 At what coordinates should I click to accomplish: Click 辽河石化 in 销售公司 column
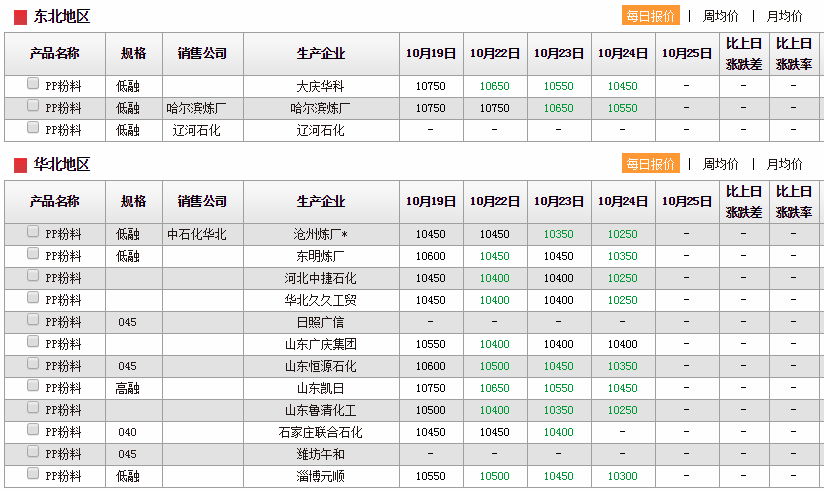pos(197,130)
